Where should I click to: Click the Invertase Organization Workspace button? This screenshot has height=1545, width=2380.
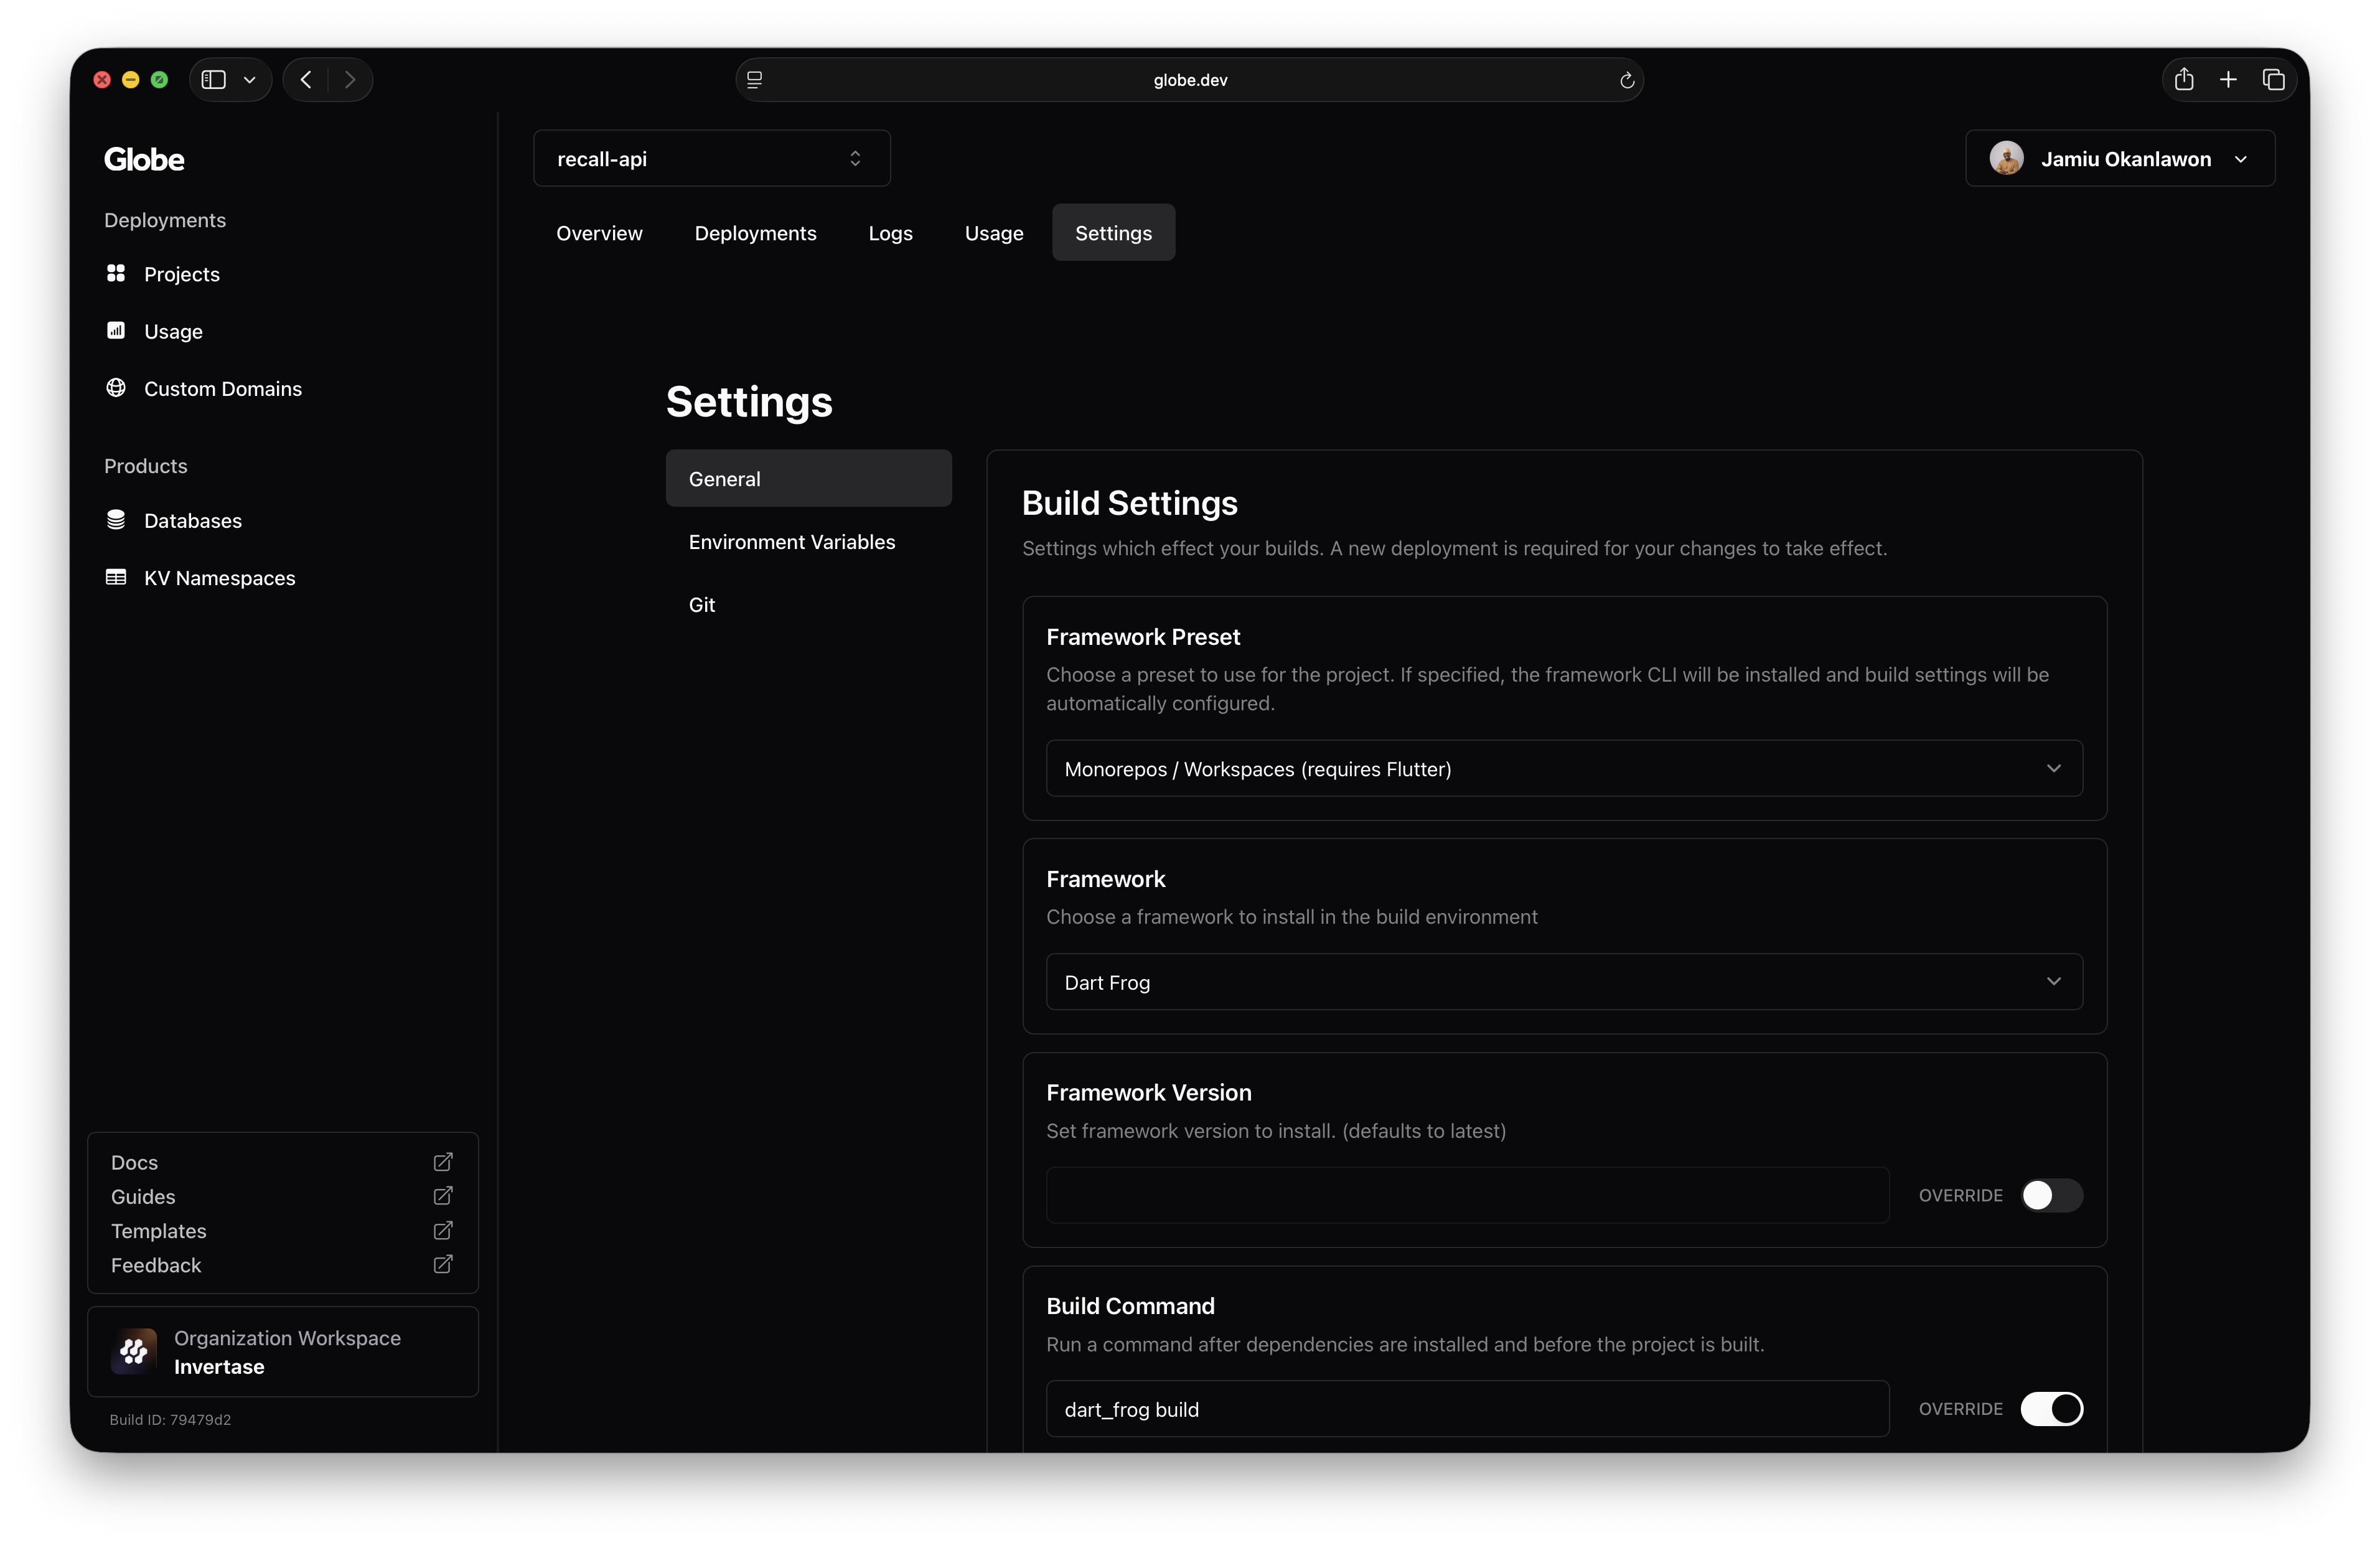pyautogui.click(x=283, y=1352)
